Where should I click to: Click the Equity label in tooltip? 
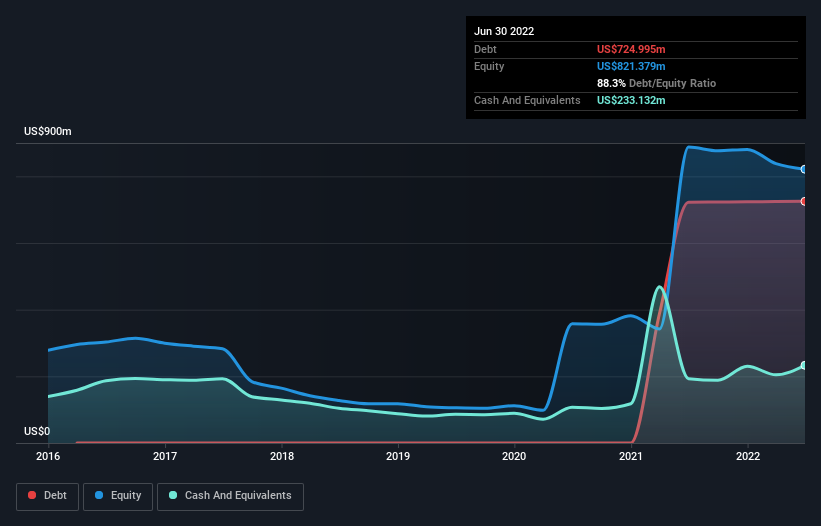(489, 66)
